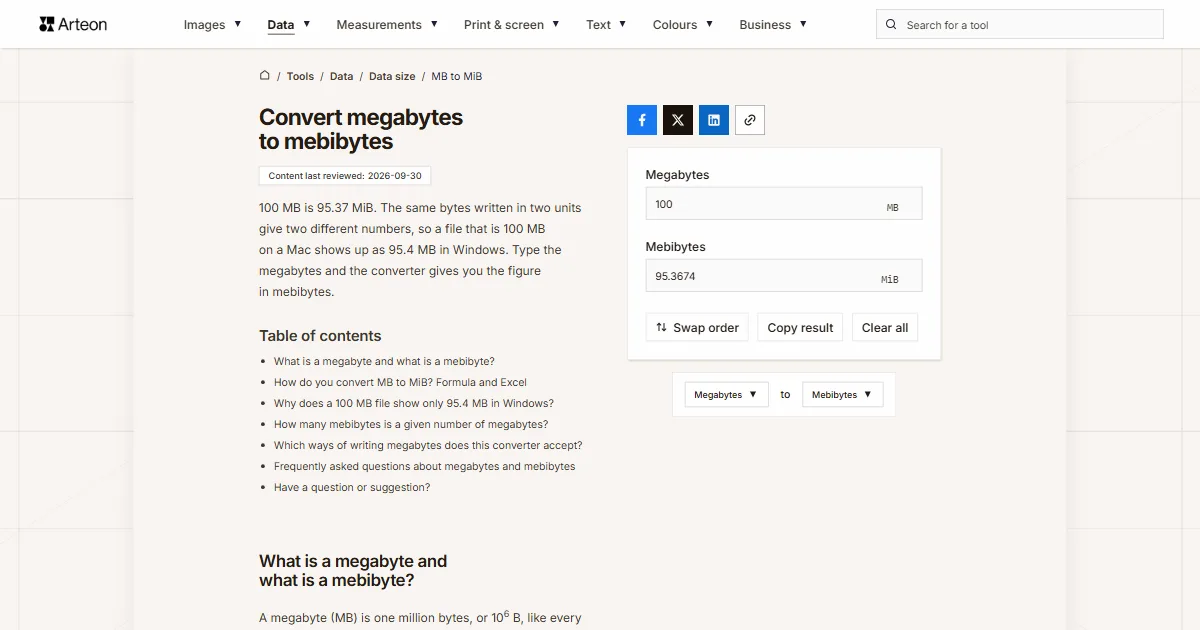Jump to 'How do you convert MB to MiB?' section
1200x630 pixels.
pos(400,382)
